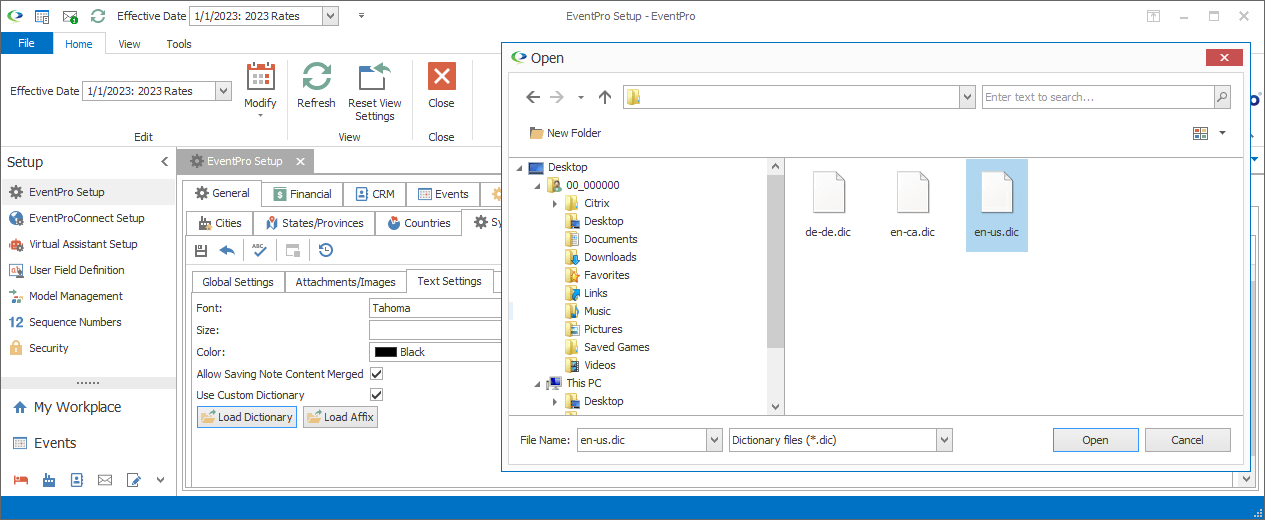This screenshot has height=520, width=1265.
Task: Toggle Use Custom Dictionary checkbox
Action: tap(377, 395)
